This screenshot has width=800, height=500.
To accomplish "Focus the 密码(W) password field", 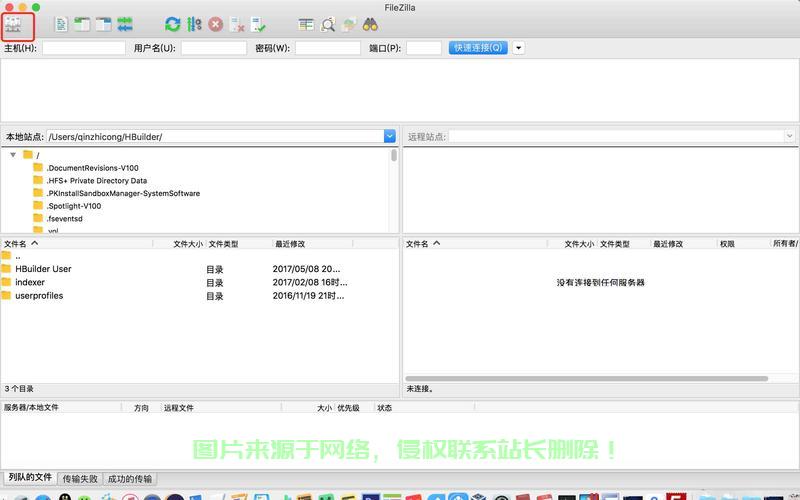I will tap(328, 48).
